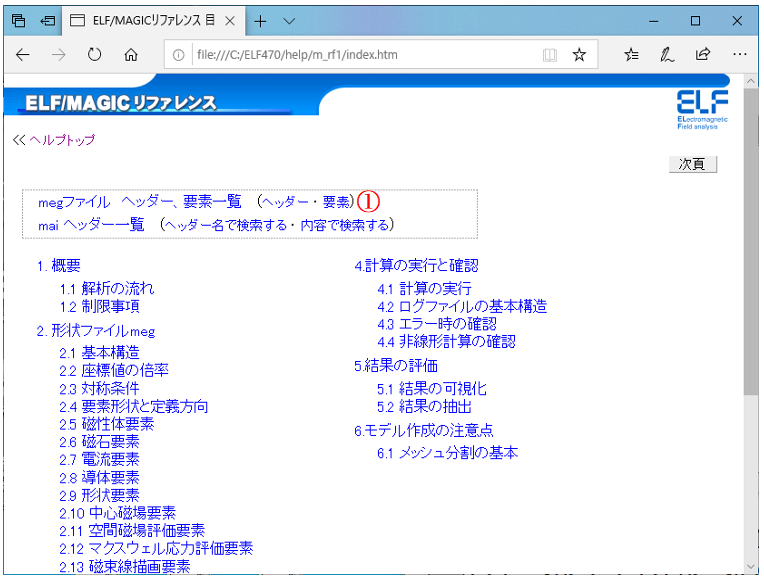Show tab previews chevron
This screenshot has height=579, width=764.
[289, 21]
